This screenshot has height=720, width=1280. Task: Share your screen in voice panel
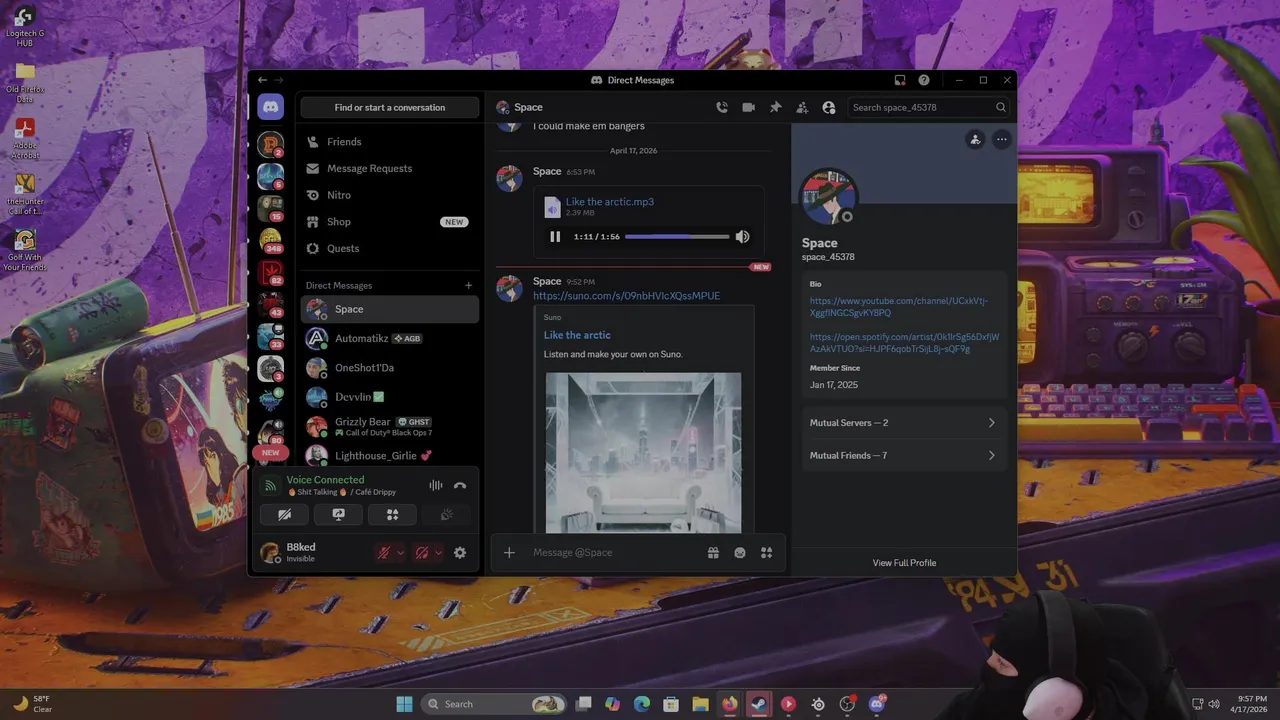point(339,514)
